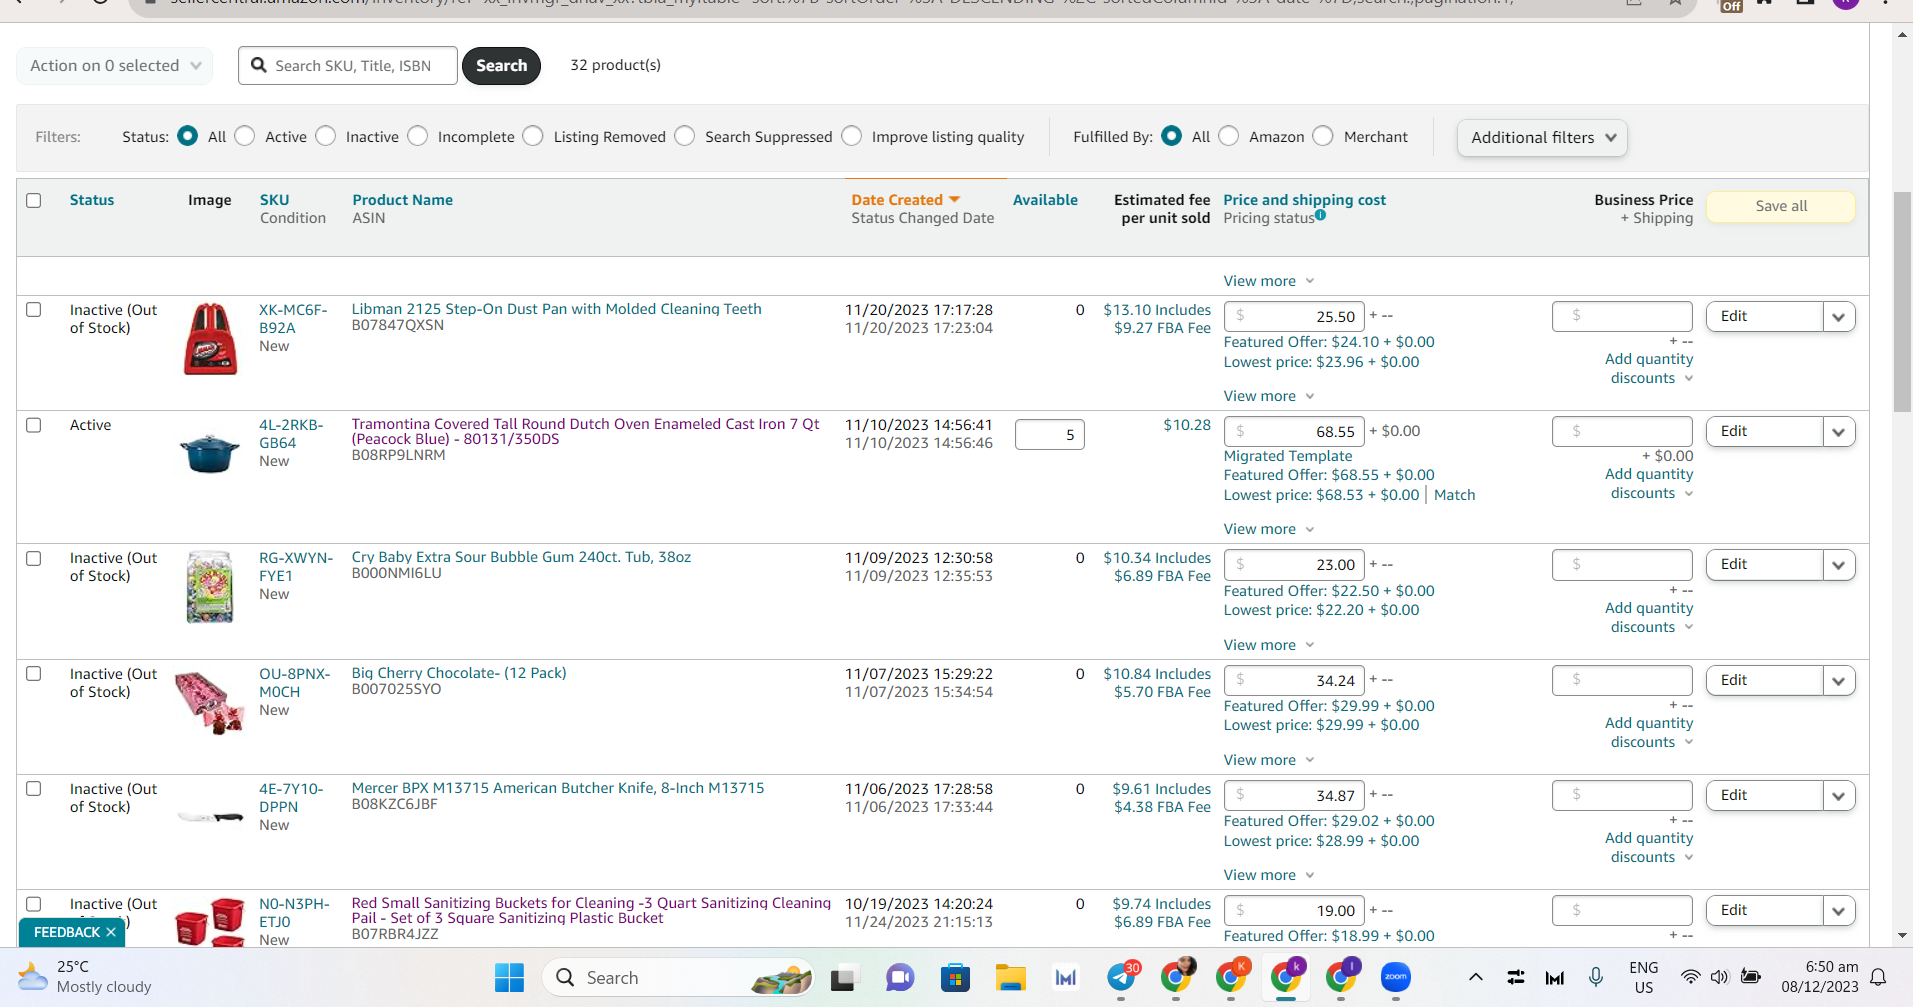Open the weather widget showing 25°C
1913x1007 pixels.
click(x=85, y=977)
